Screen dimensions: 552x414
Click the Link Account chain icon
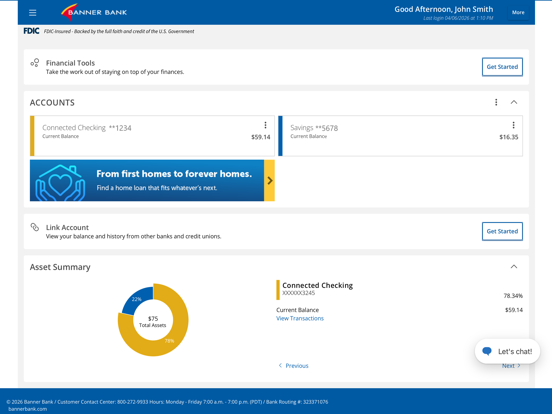(34, 227)
